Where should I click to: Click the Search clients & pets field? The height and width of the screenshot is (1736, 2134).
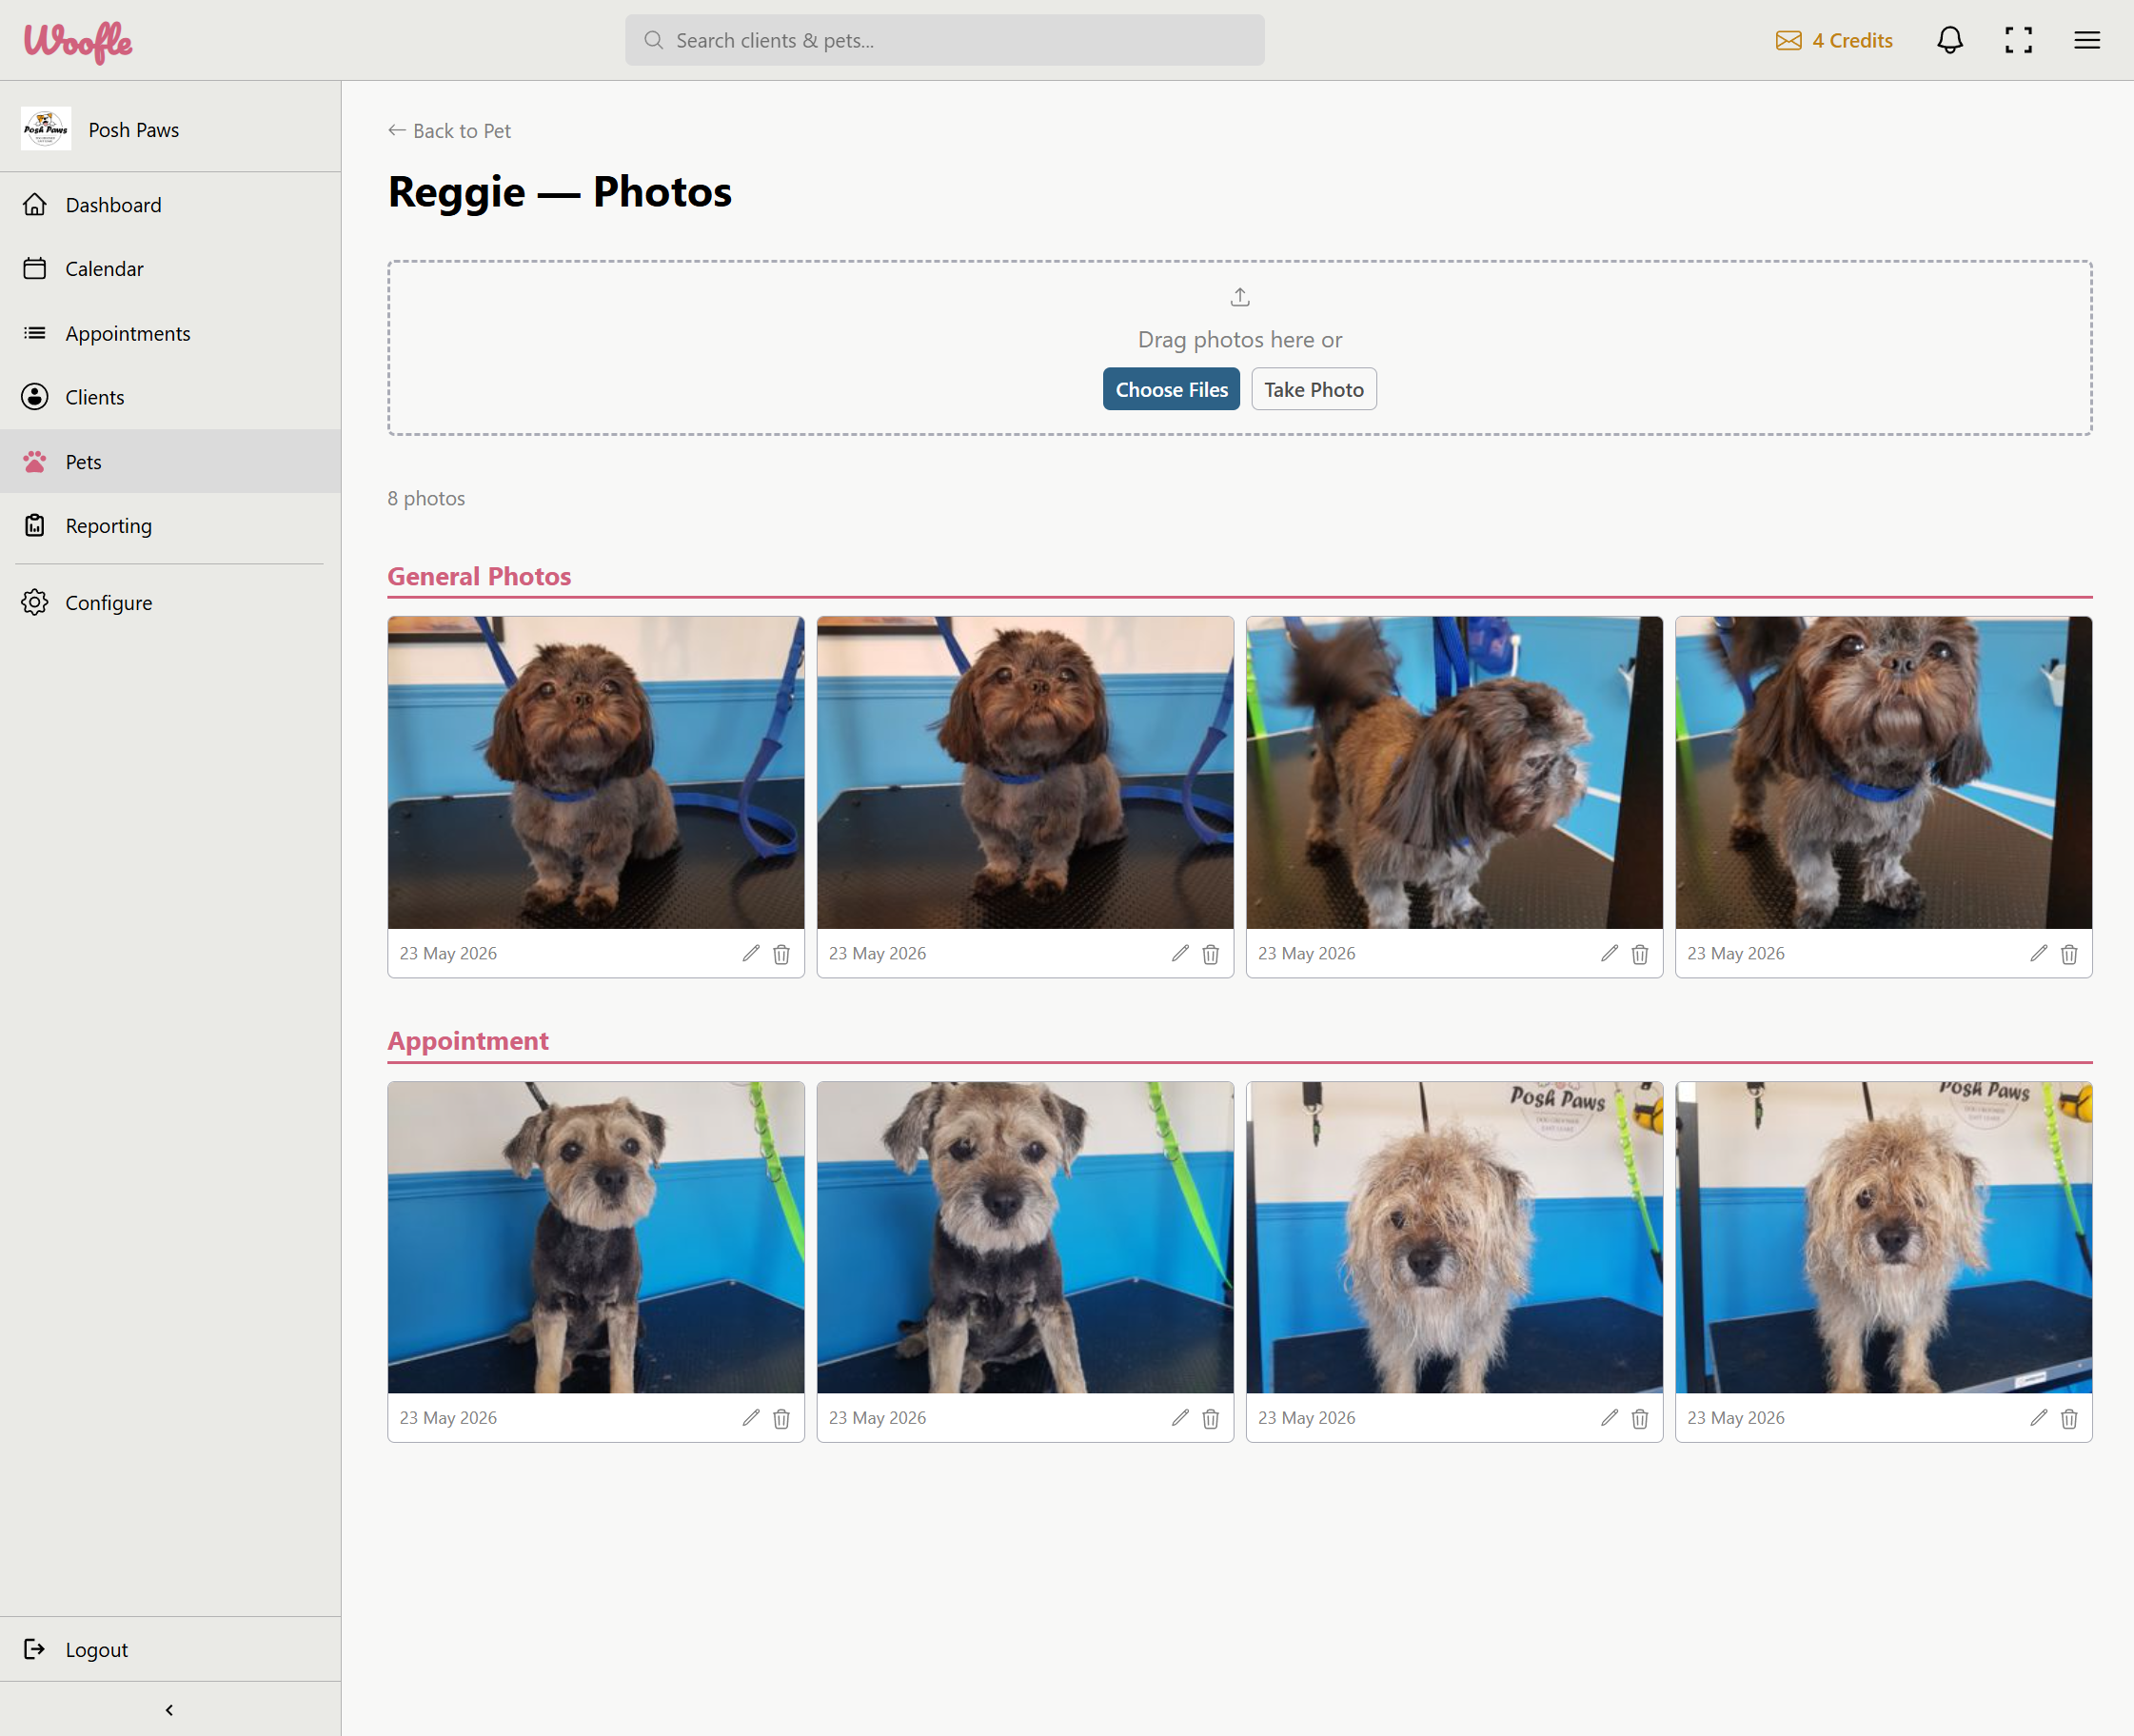pyautogui.click(x=944, y=40)
